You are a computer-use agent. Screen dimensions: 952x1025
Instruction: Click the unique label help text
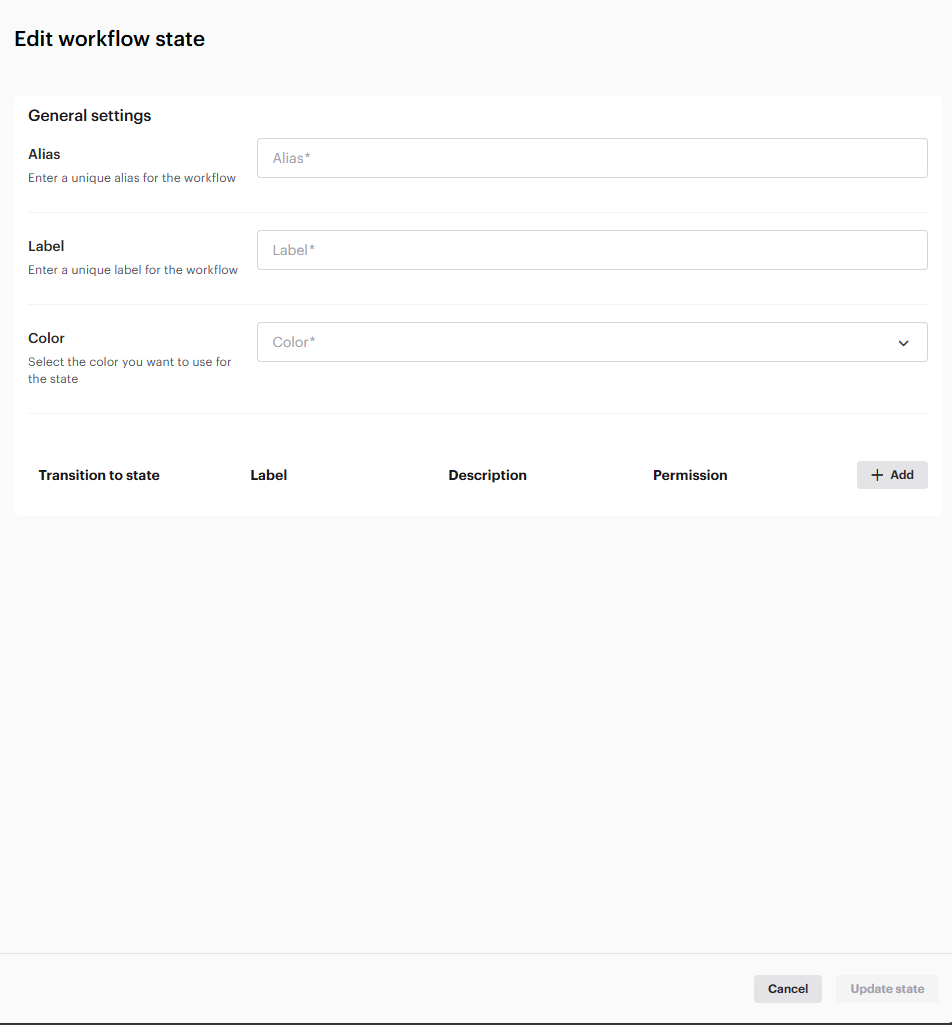point(133,270)
